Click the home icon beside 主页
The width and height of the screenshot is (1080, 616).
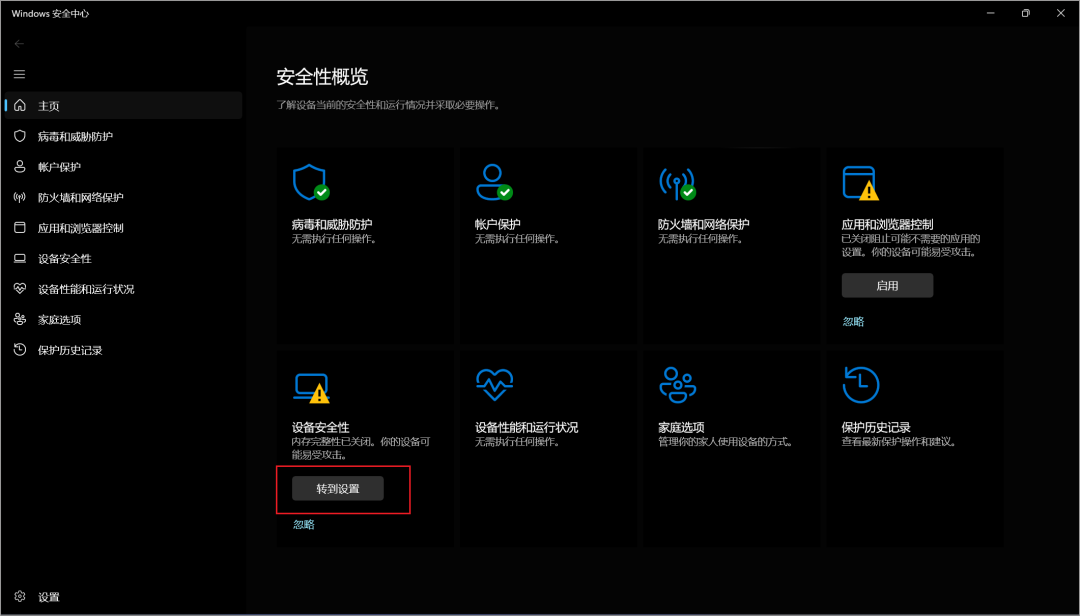point(20,105)
